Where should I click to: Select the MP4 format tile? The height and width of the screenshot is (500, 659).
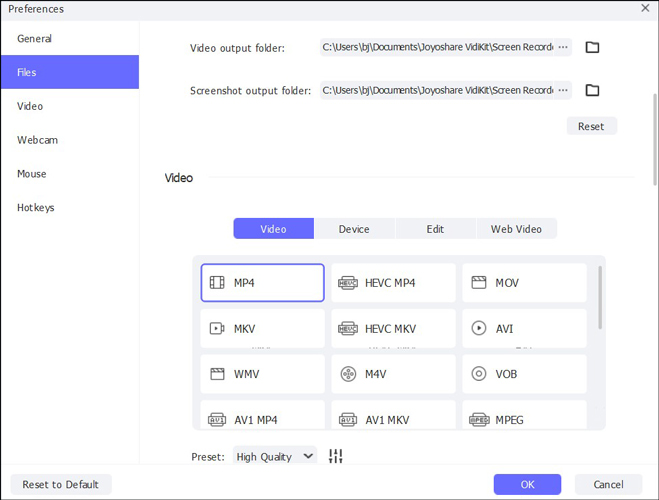(263, 283)
